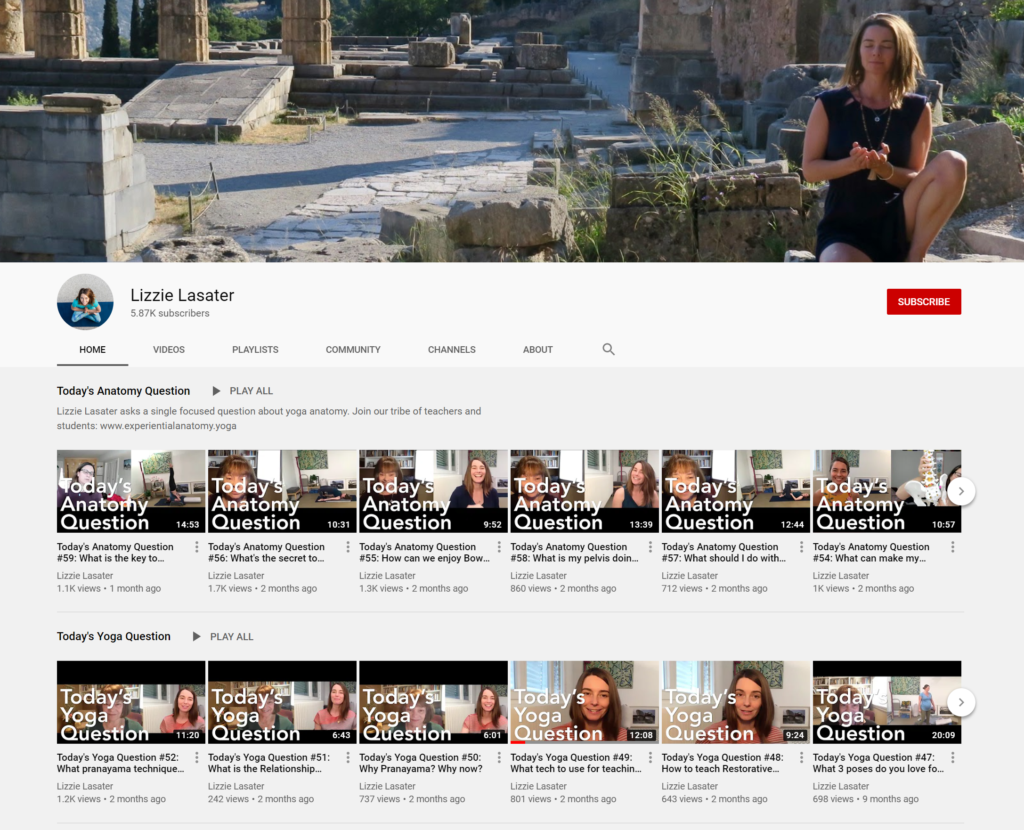Open the Playlists tab

coord(255,350)
